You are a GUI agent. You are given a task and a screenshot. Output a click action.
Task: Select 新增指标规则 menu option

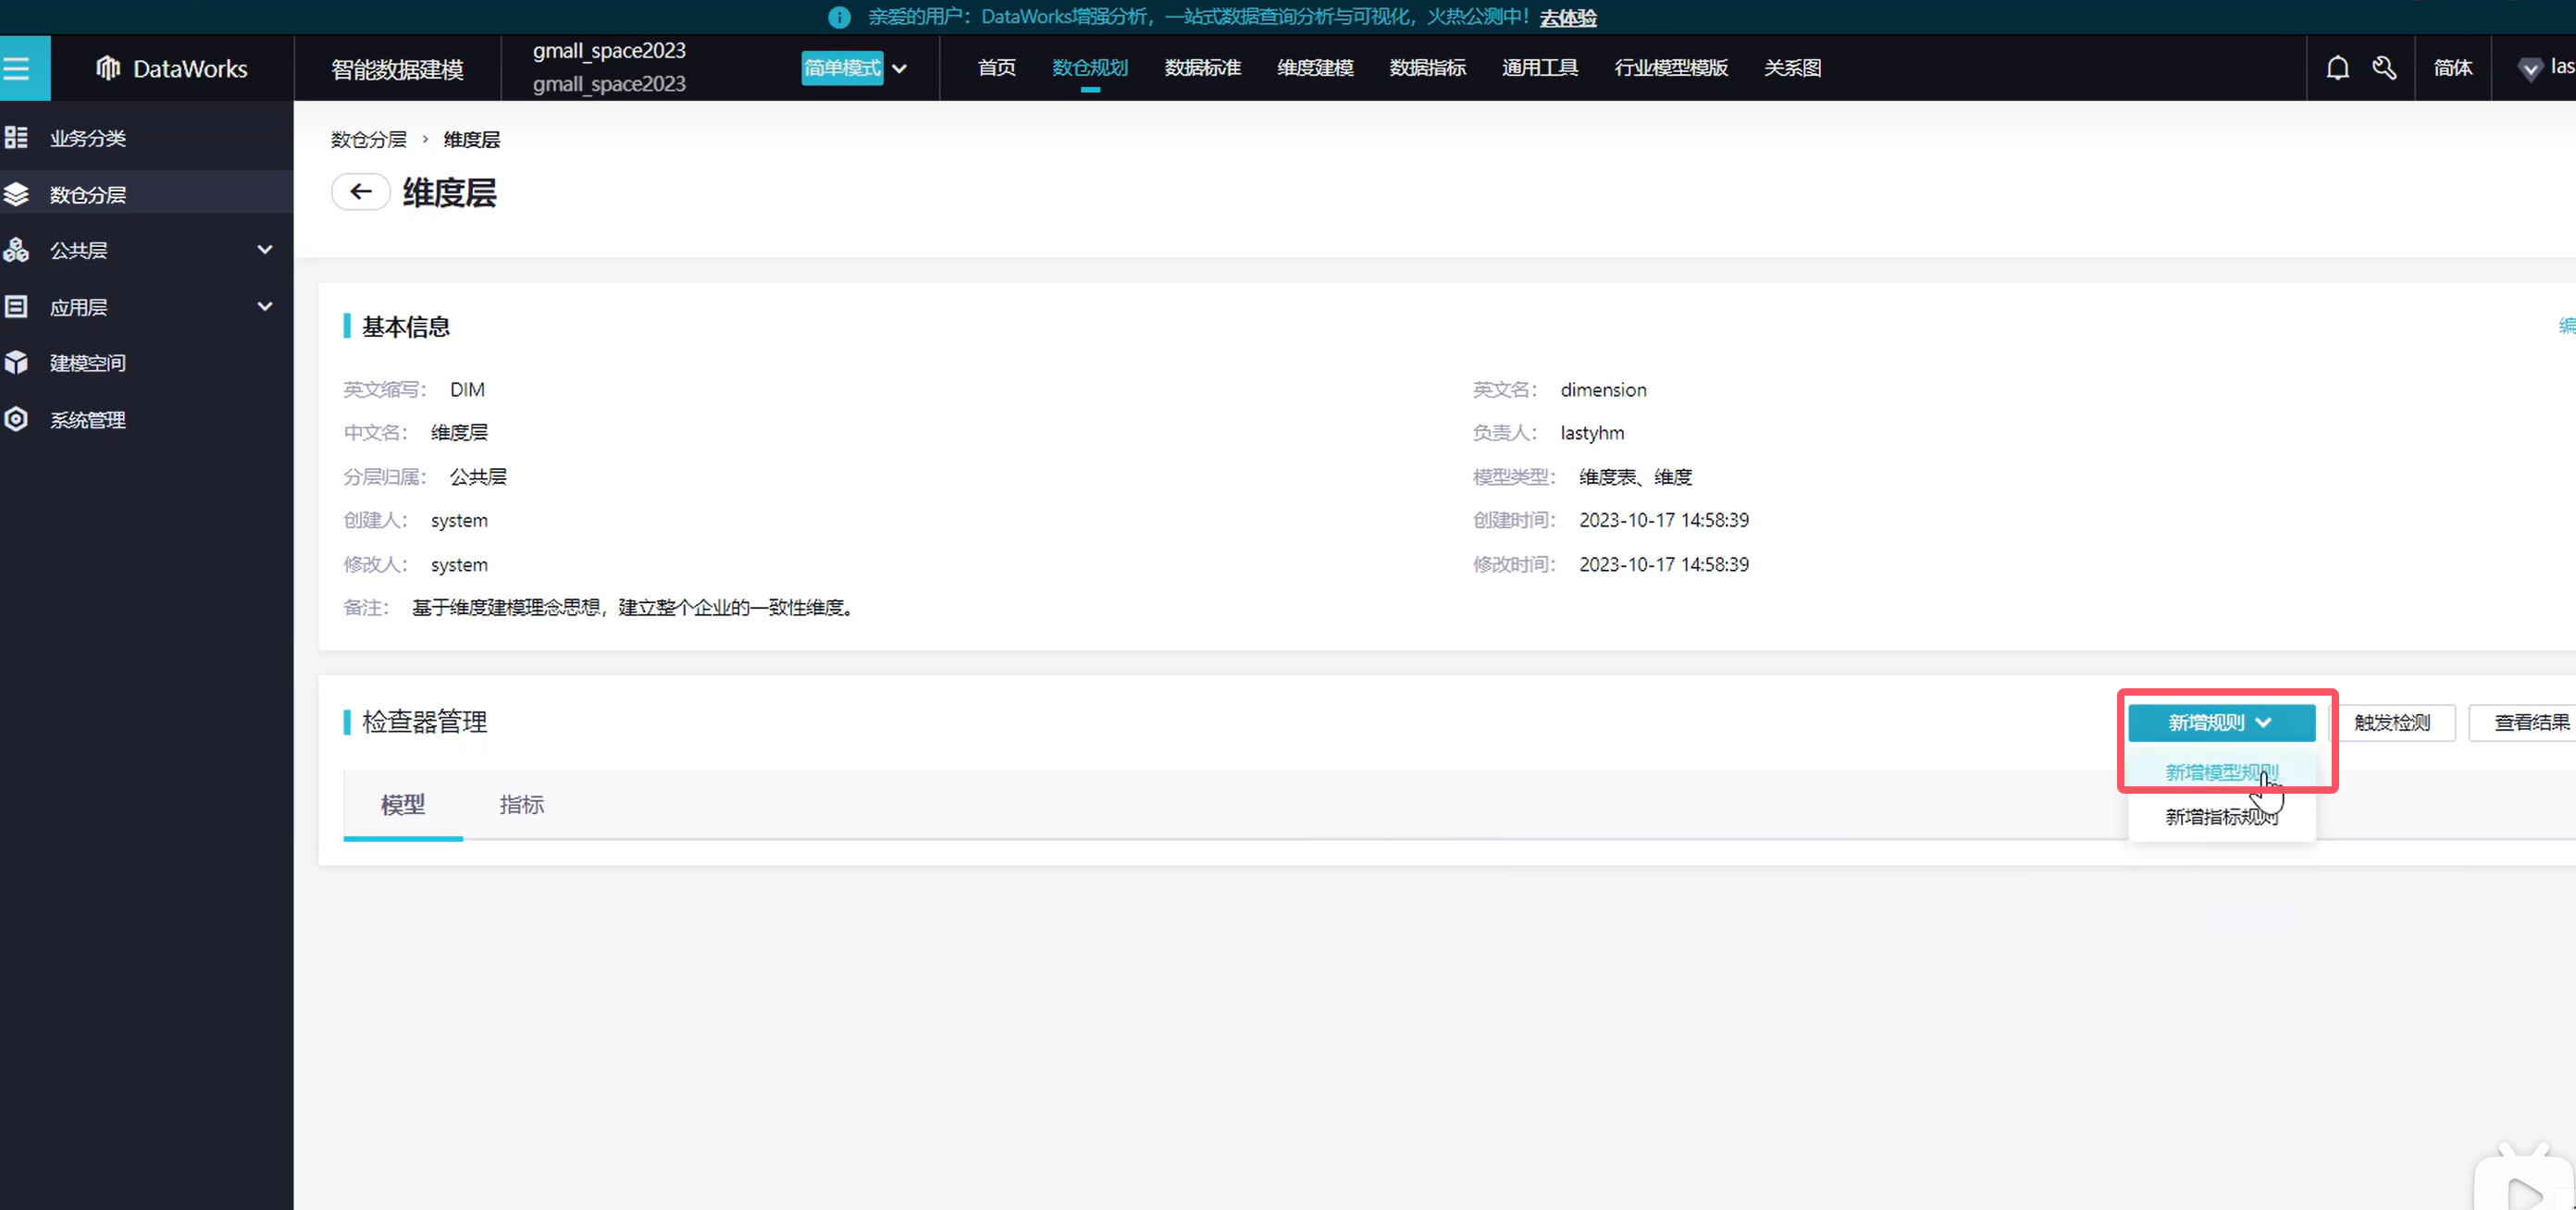click(2220, 817)
